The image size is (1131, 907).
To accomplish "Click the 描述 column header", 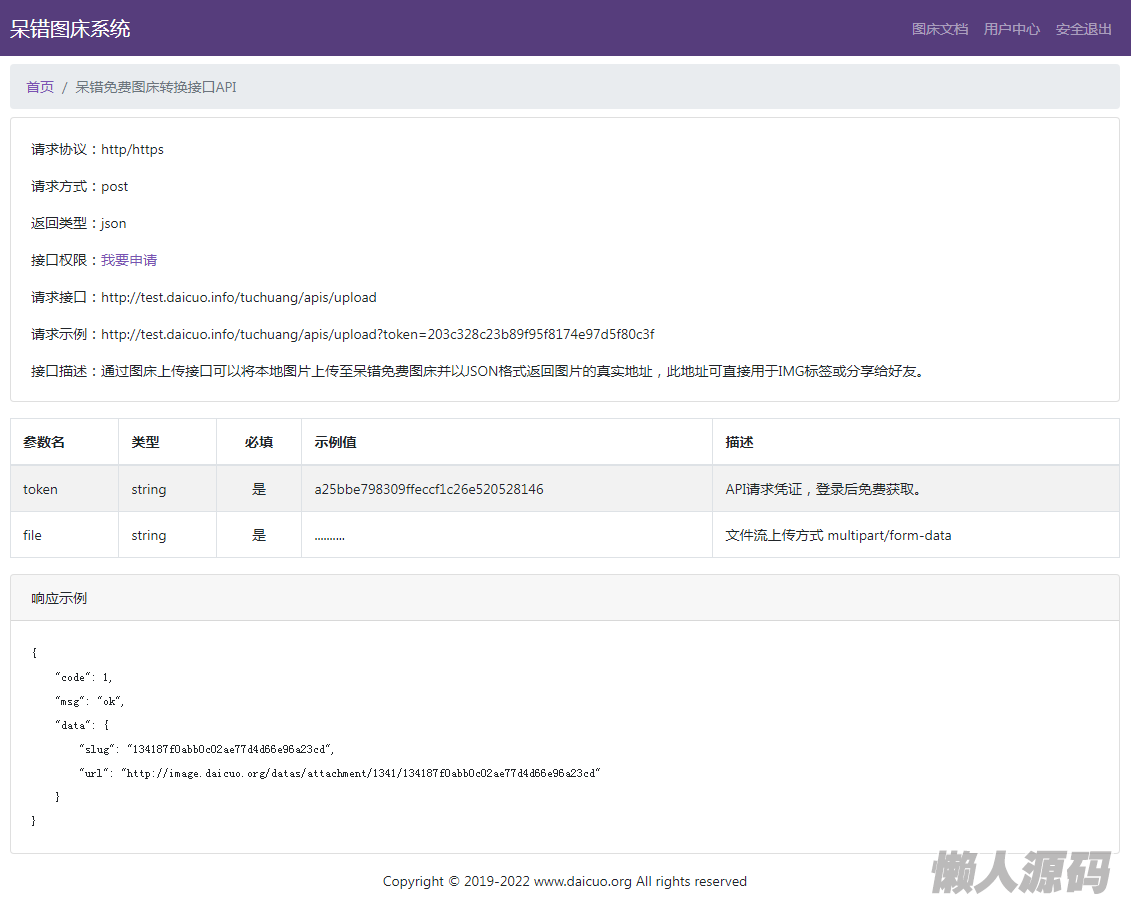I will pyautogui.click(x=739, y=442).
